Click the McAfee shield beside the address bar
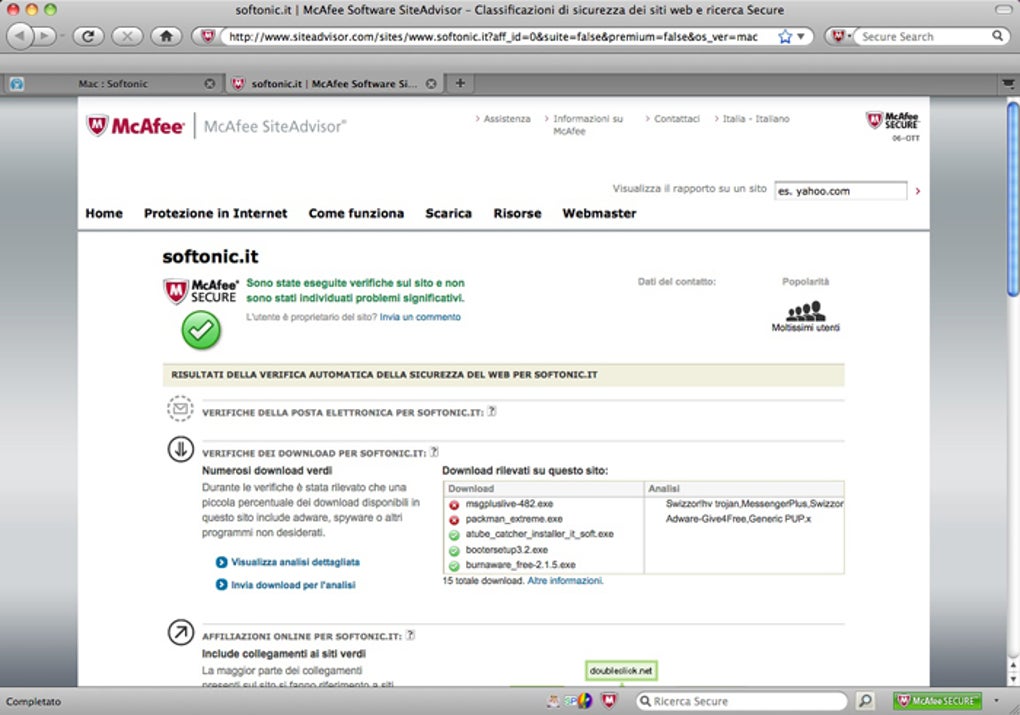 click(x=207, y=36)
